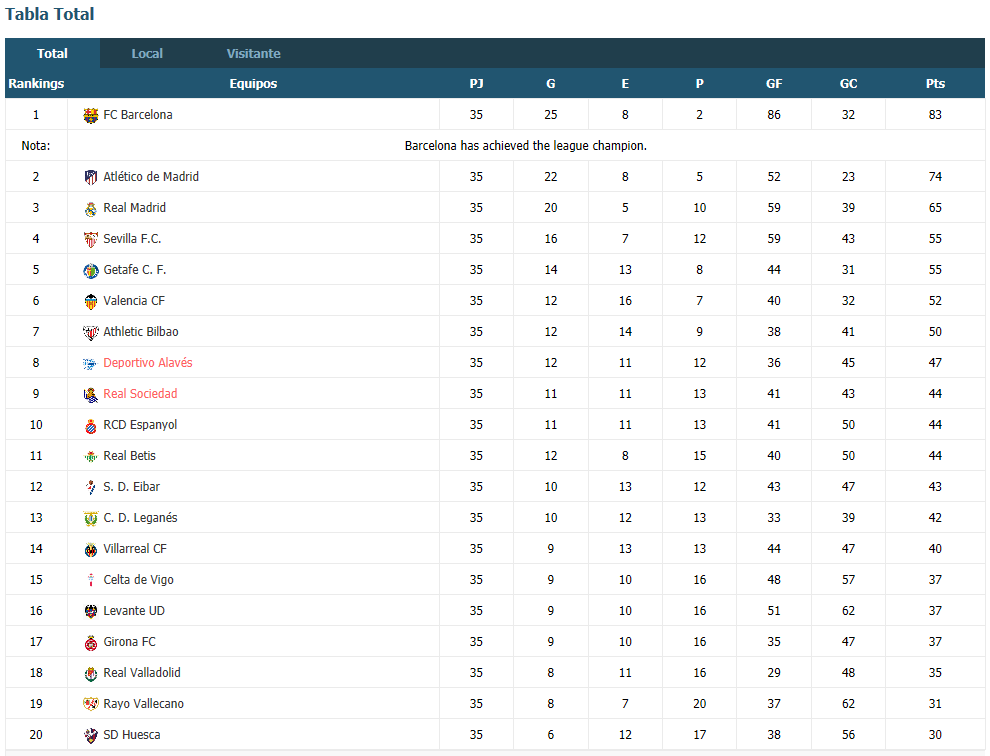
Task: Open the Levante UD team link
Action: 134,610
